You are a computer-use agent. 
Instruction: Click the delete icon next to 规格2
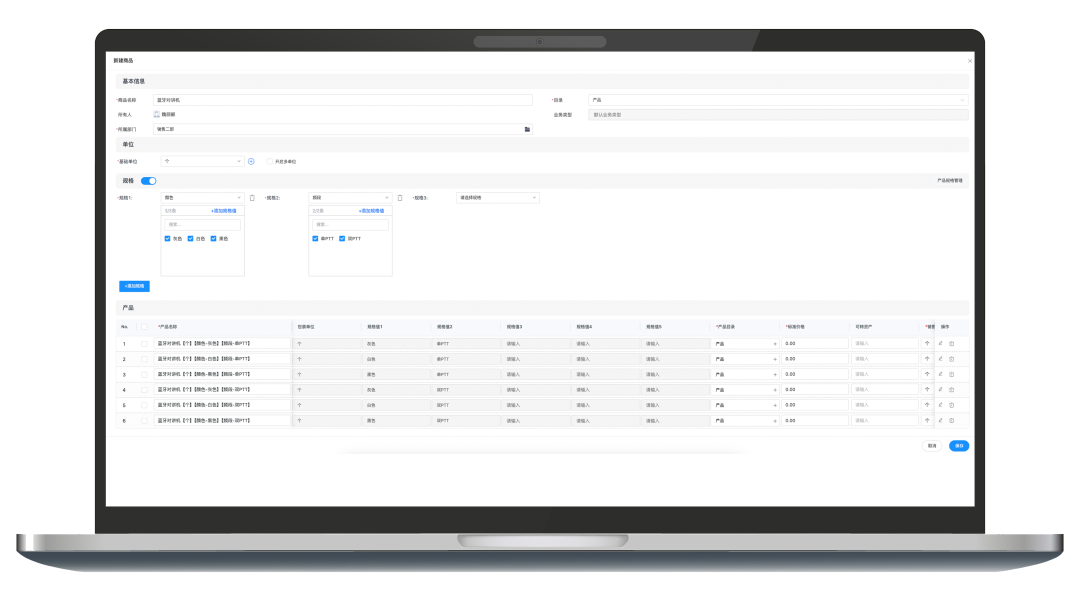(x=400, y=198)
